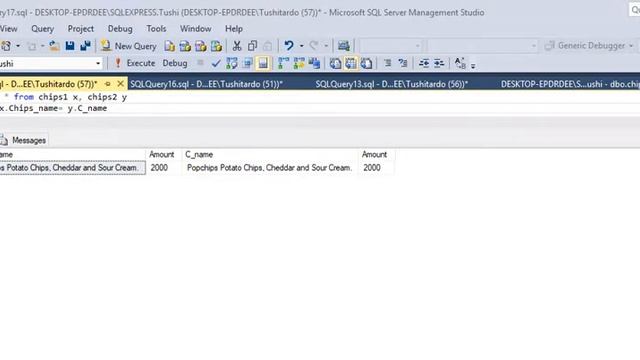The height and width of the screenshot is (360, 640).
Task: Execute the SQL query
Action: coord(135,63)
